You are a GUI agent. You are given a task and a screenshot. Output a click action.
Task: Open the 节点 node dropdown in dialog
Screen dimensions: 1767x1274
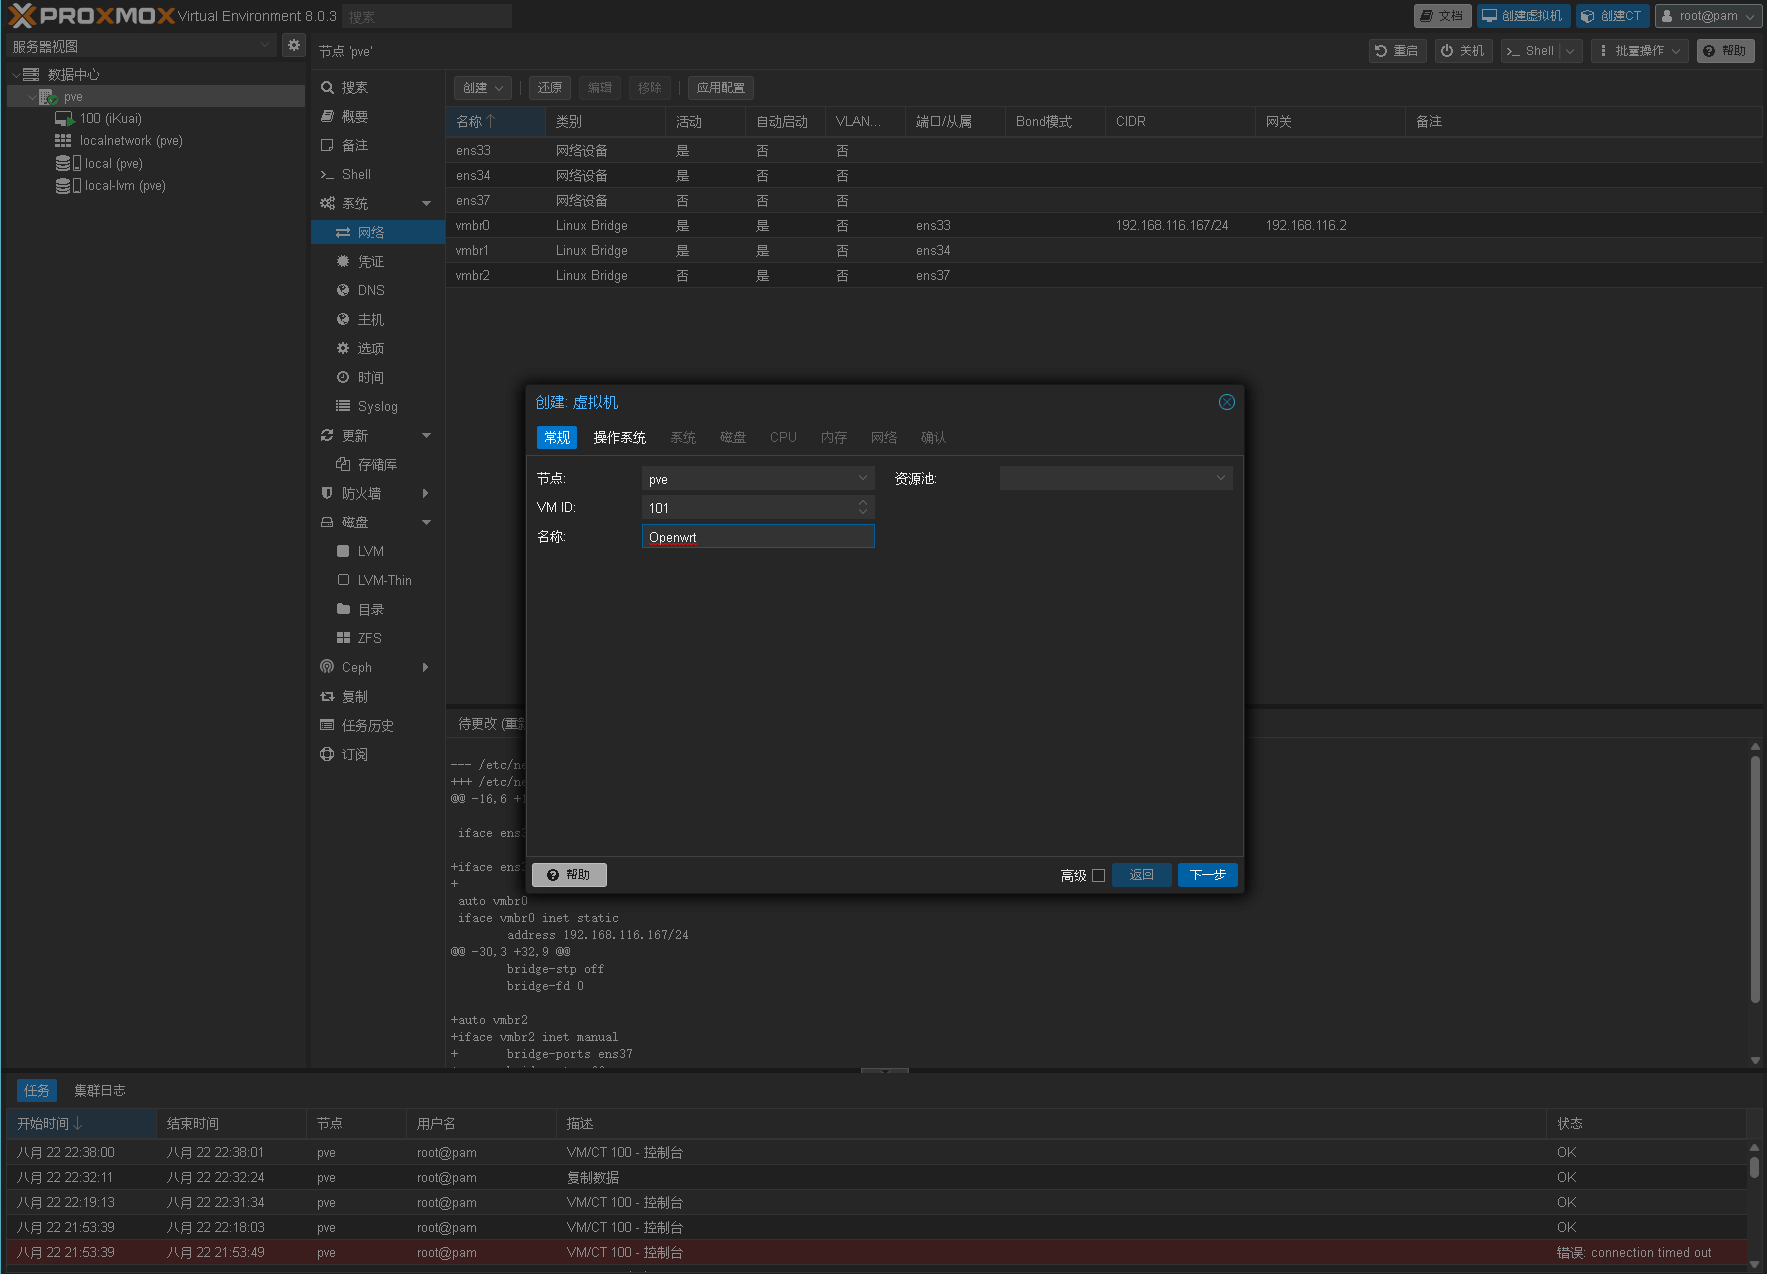coord(862,479)
